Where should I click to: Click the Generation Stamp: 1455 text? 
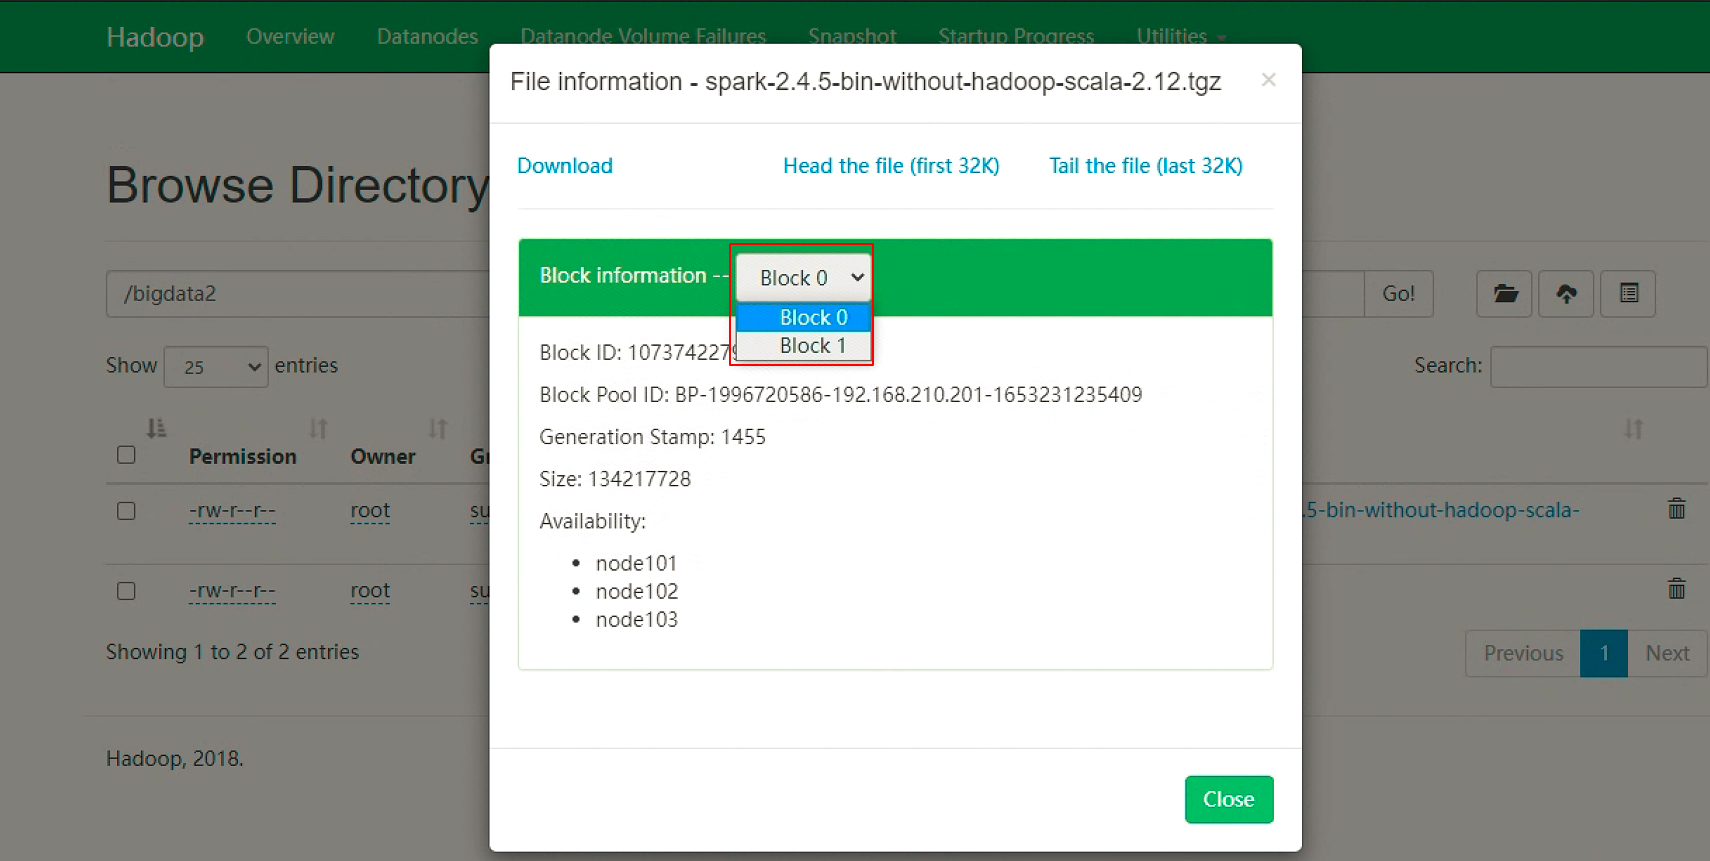pos(652,437)
